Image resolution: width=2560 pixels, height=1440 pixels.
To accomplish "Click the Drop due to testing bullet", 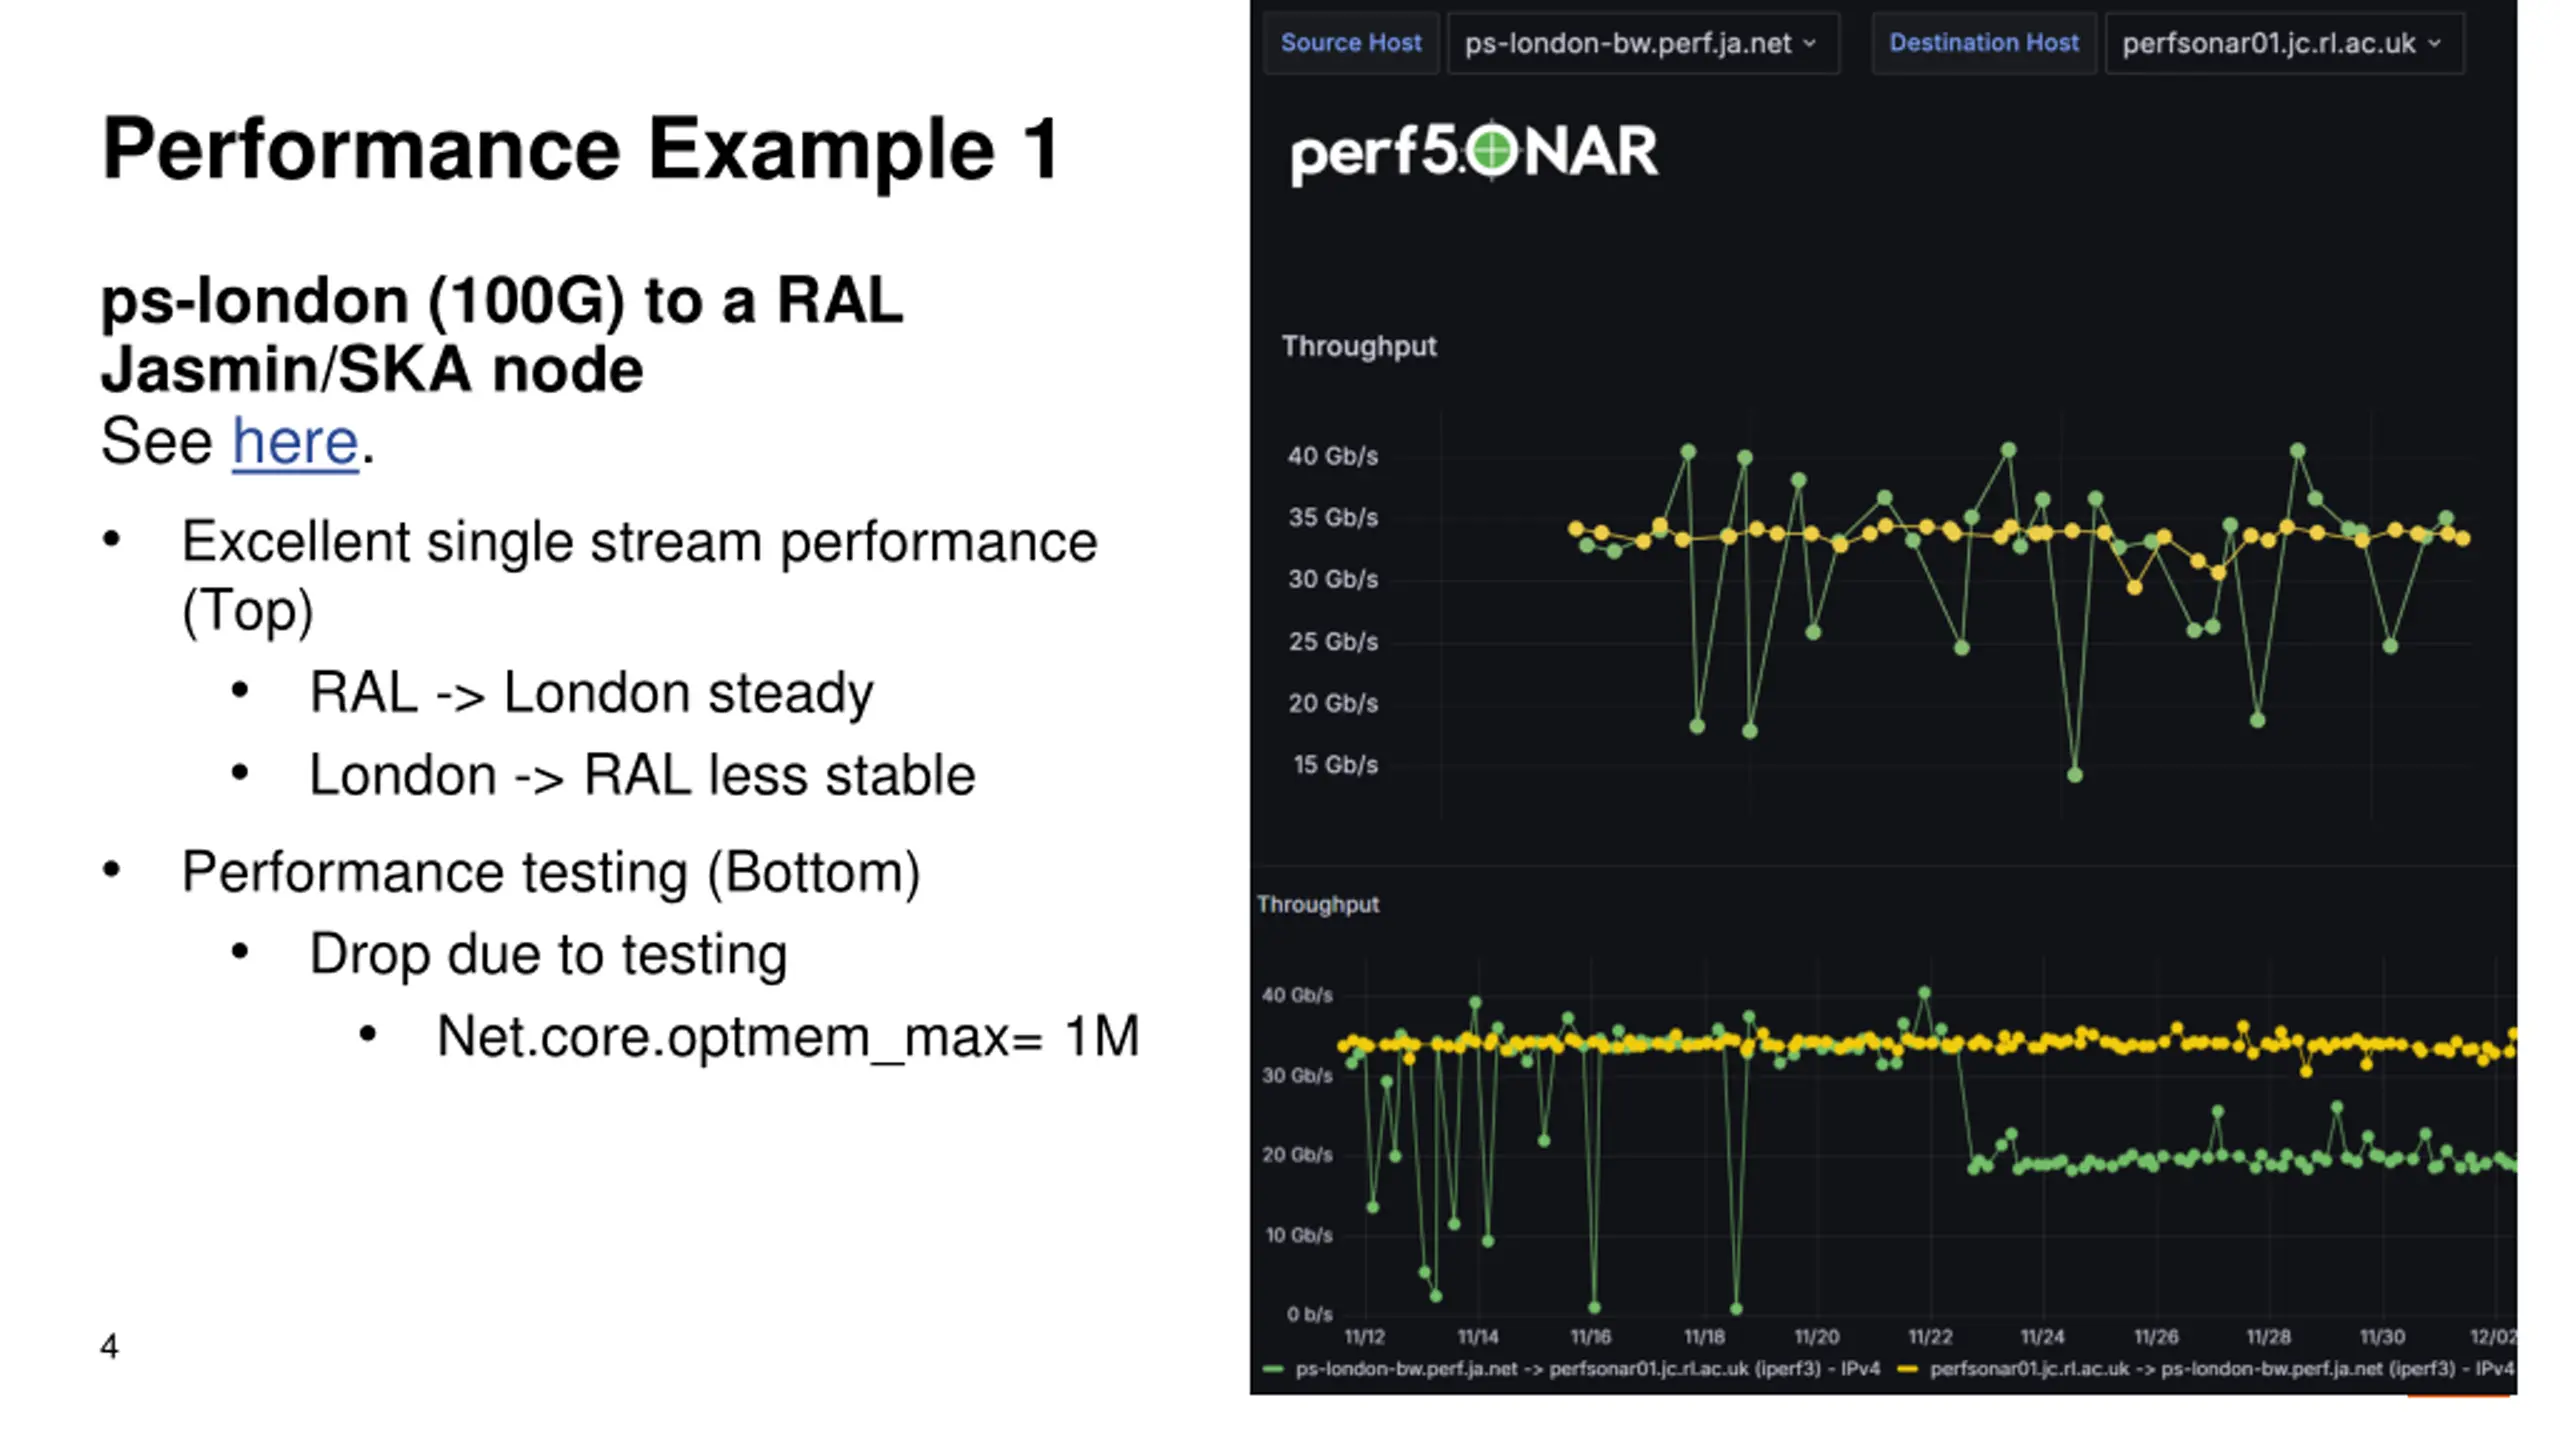I will [548, 954].
